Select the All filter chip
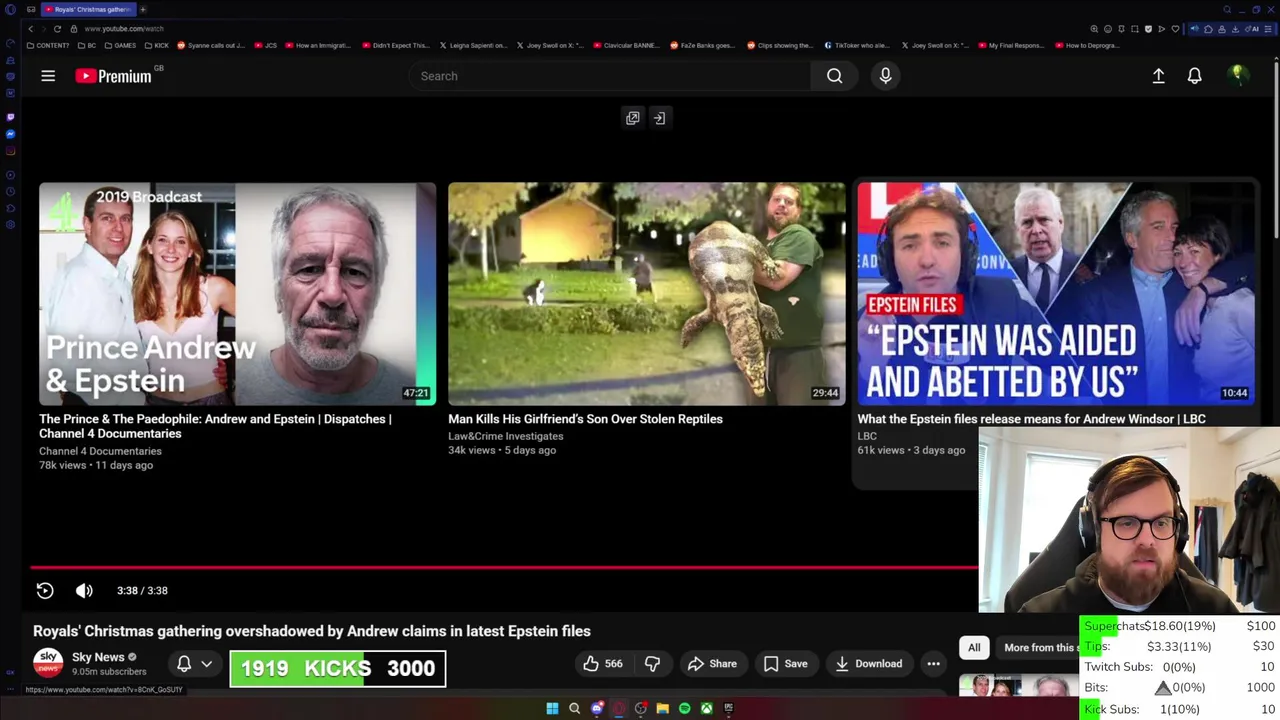The width and height of the screenshot is (1280, 720). click(974, 648)
